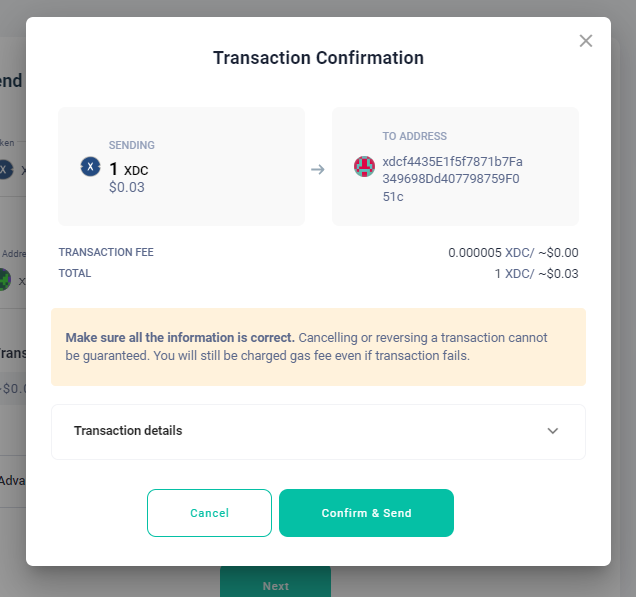The image size is (636, 597).
Task: Click the Transaction details label
Action: [x=128, y=431]
